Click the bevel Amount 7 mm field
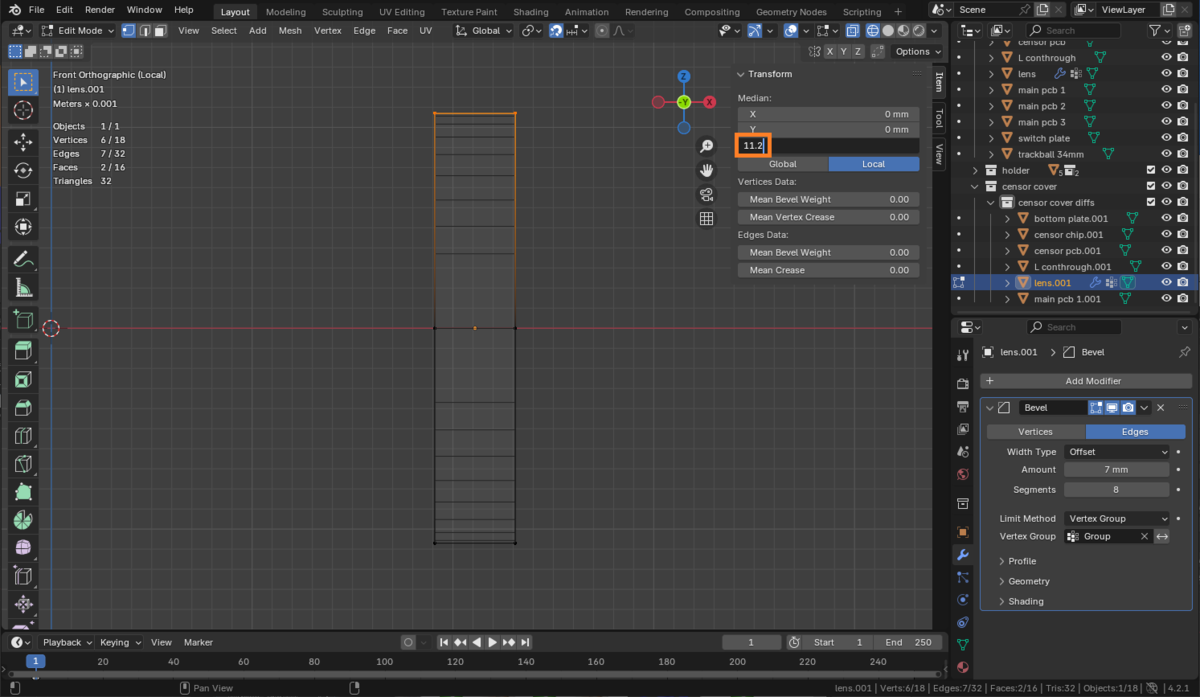1200x697 pixels. pos(1116,470)
